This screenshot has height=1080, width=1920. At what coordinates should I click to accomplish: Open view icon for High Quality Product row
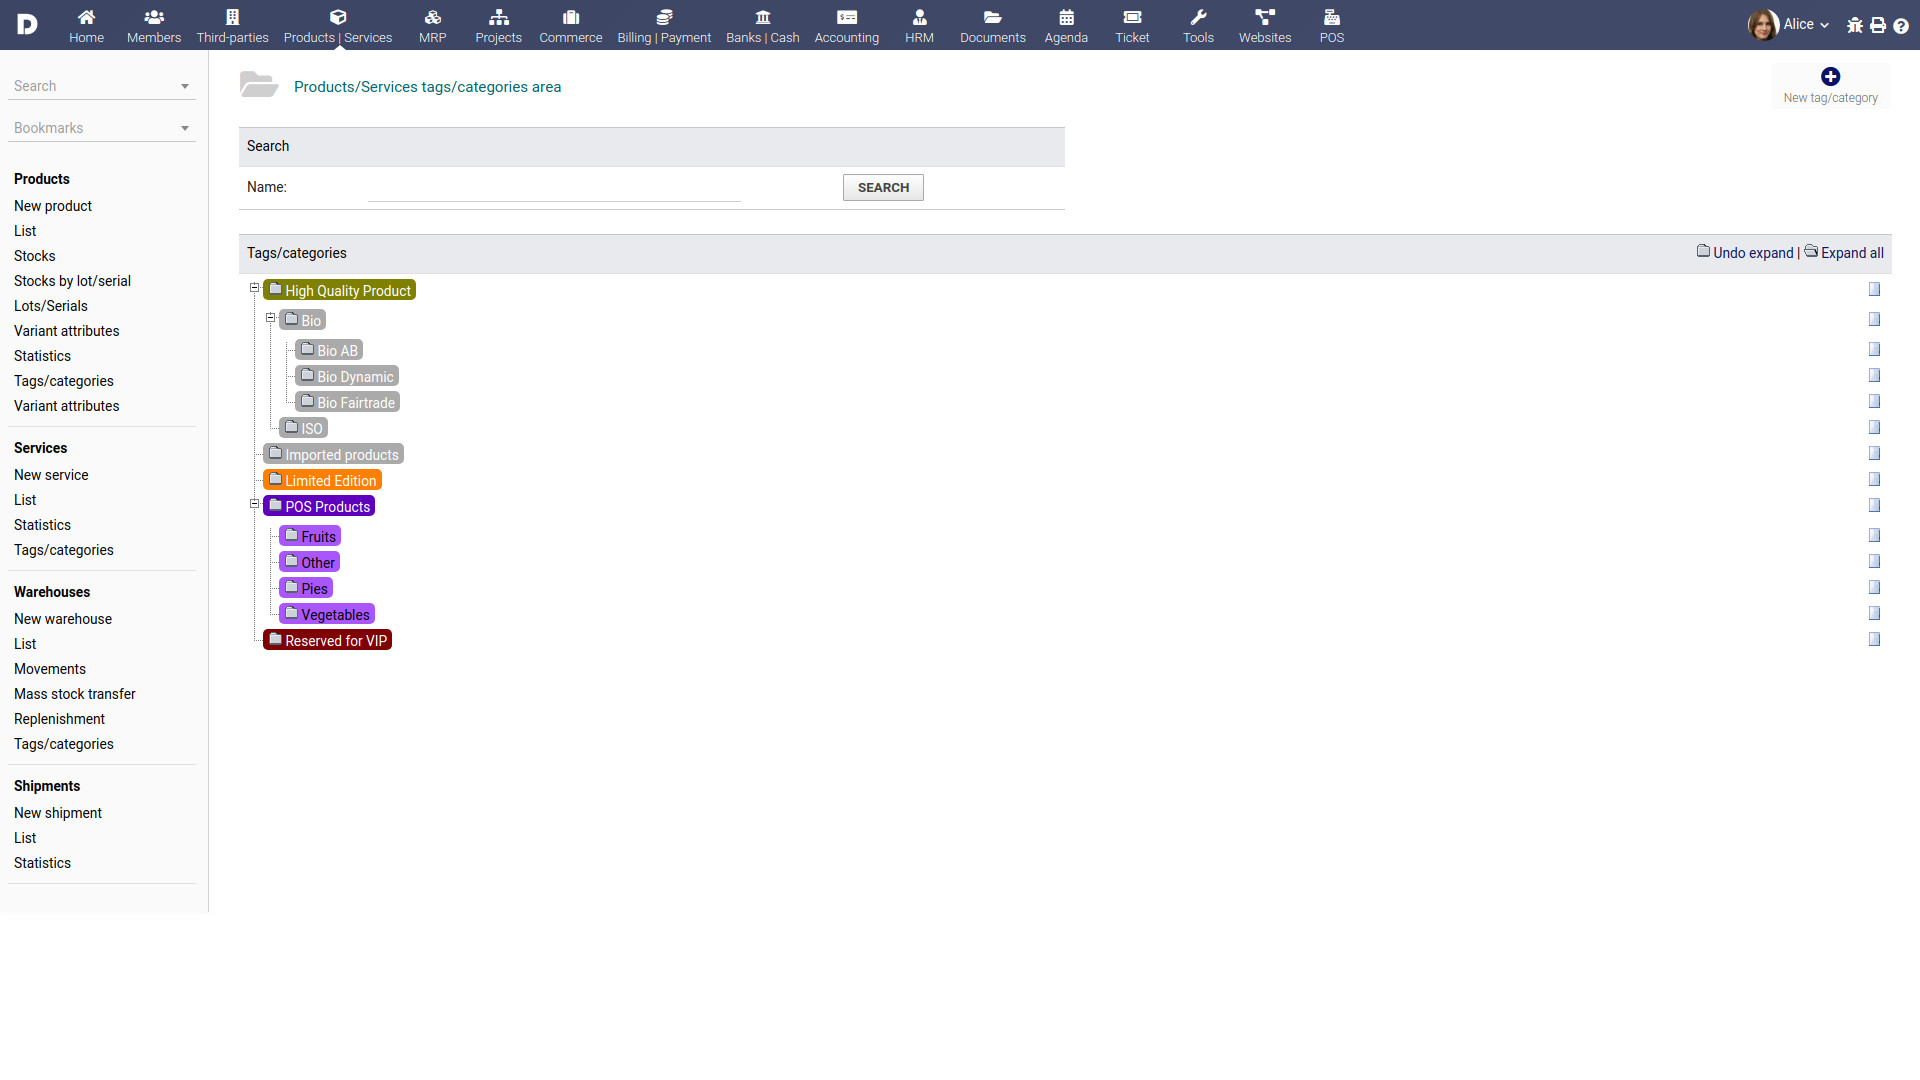pos(1874,290)
